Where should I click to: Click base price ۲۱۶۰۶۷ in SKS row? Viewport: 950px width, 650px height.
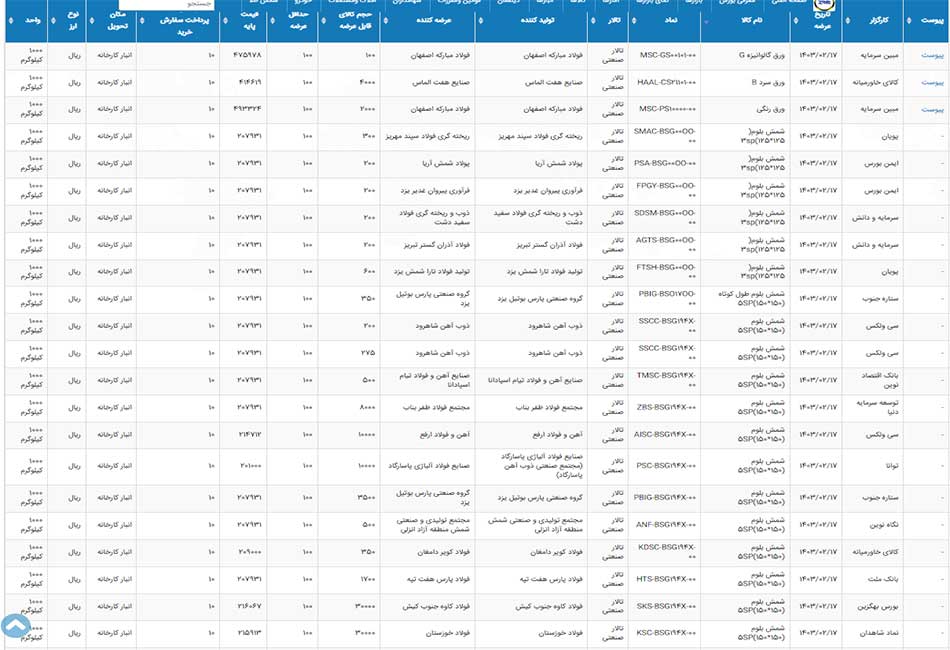(249, 606)
